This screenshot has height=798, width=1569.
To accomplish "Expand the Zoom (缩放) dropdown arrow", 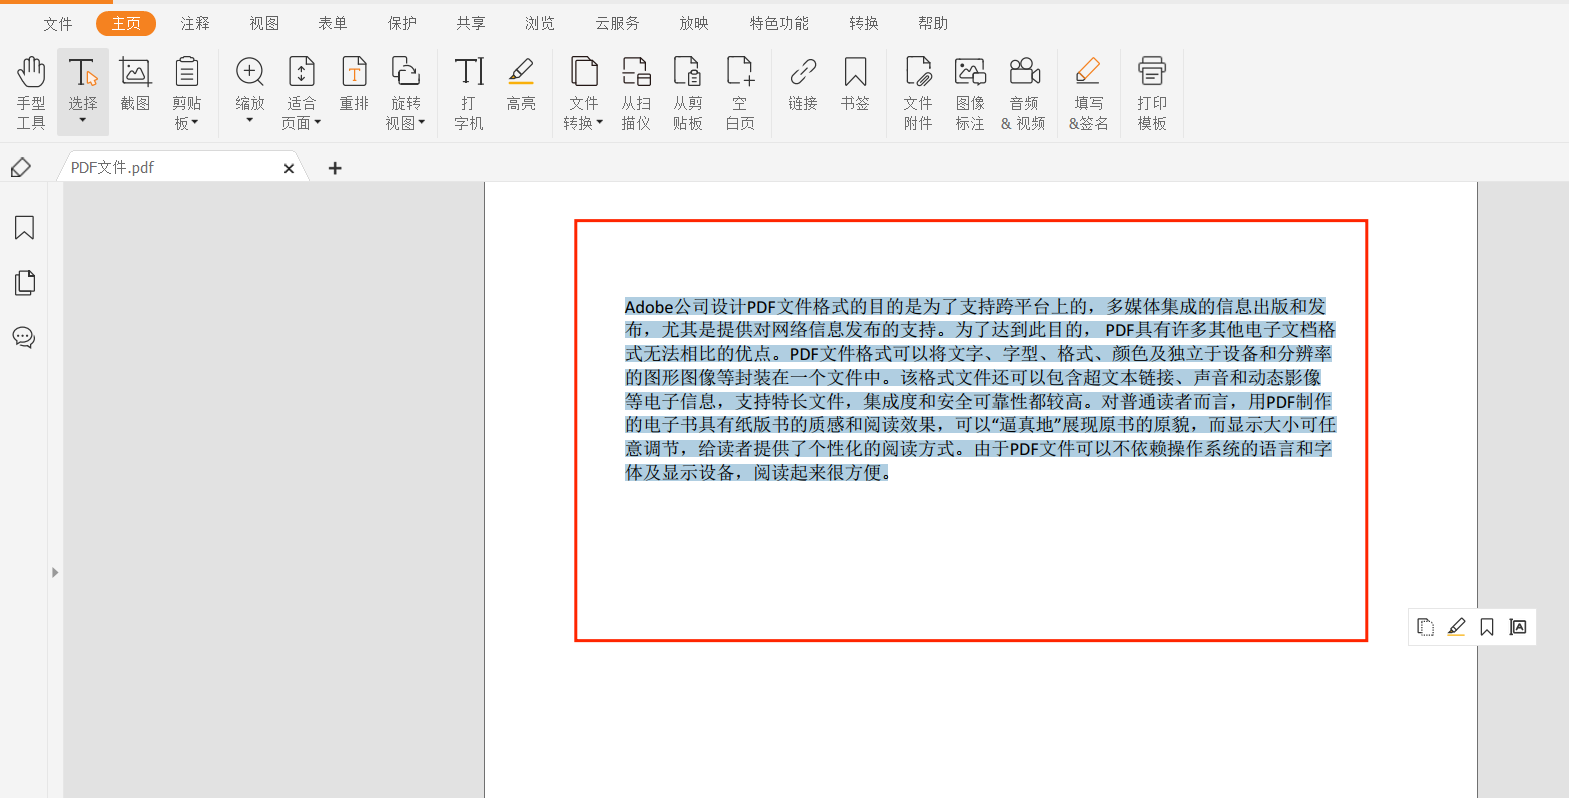I will pos(250,121).
